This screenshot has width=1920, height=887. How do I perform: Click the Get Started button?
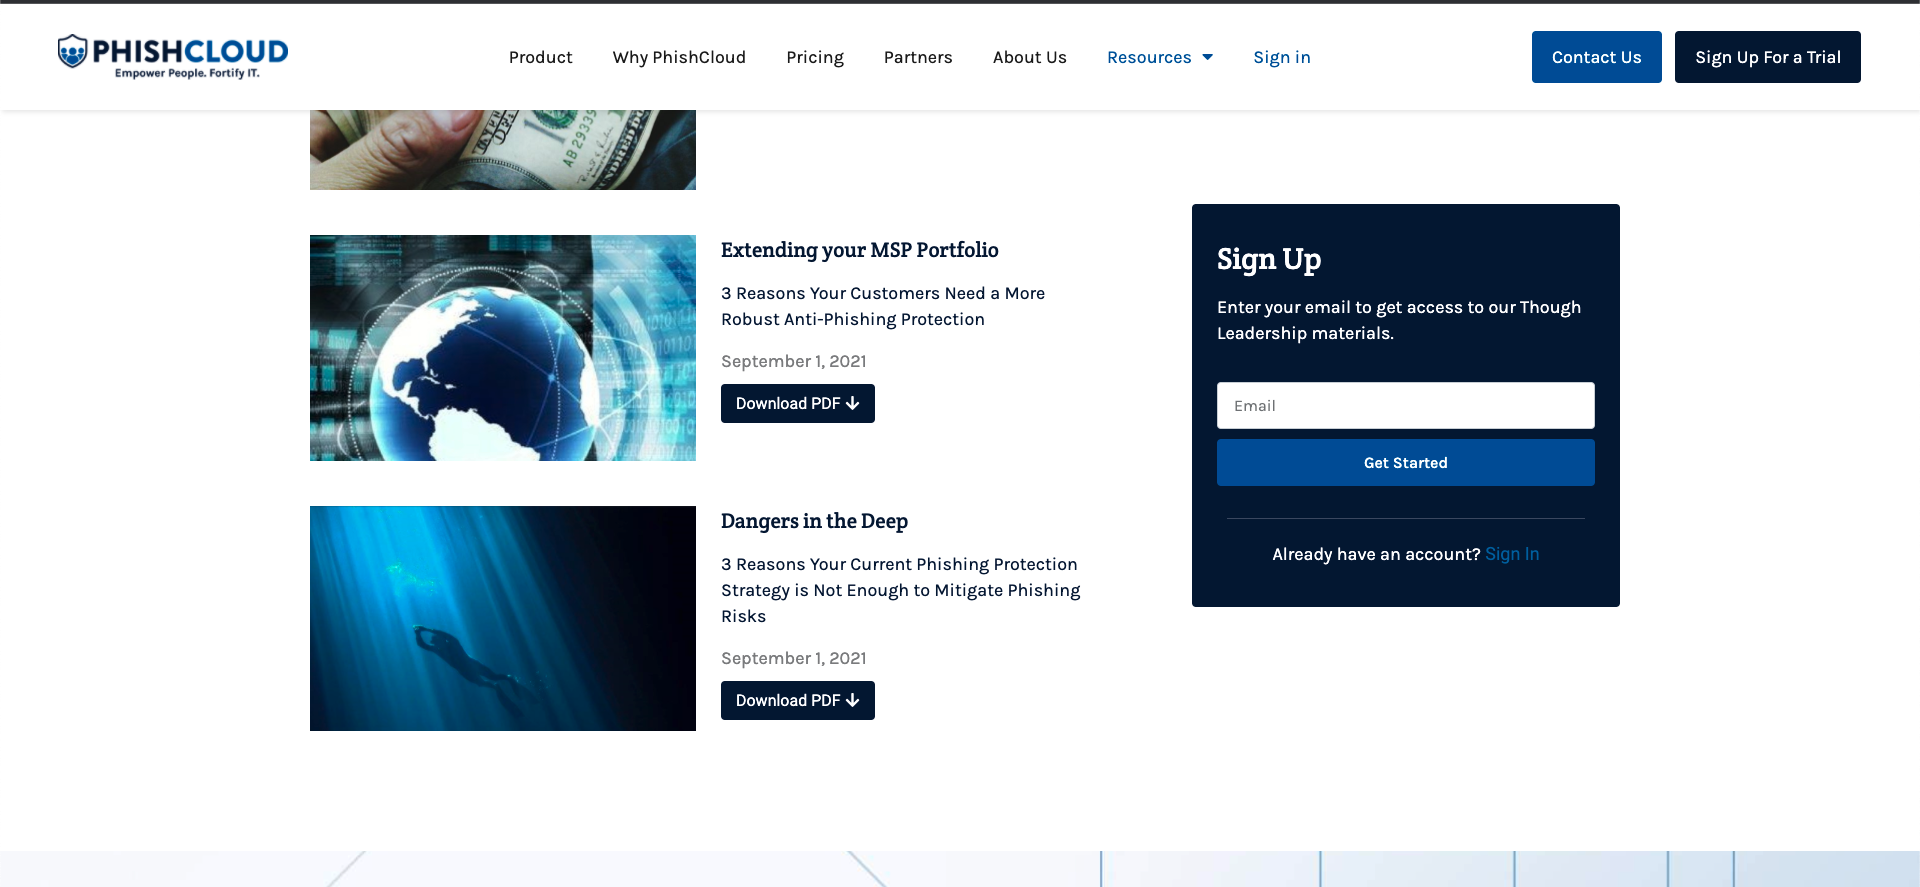point(1405,462)
